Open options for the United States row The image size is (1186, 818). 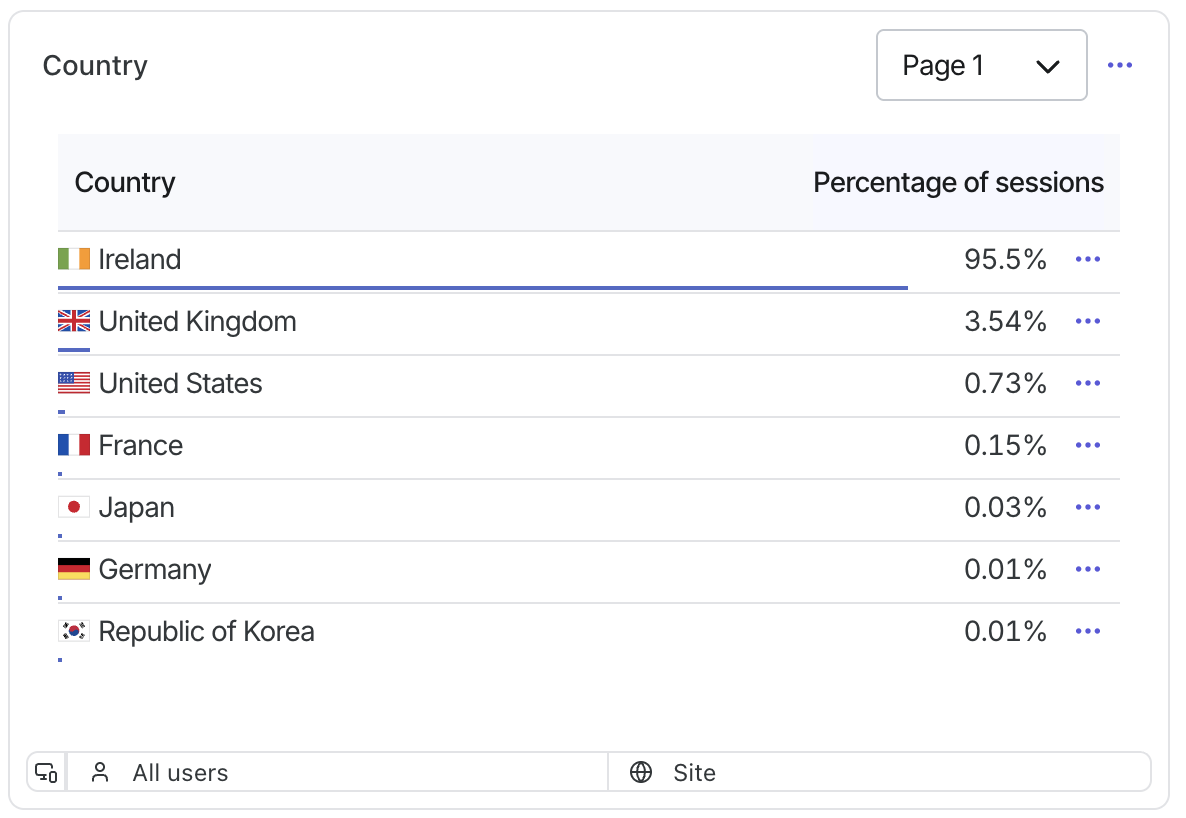pos(1088,384)
